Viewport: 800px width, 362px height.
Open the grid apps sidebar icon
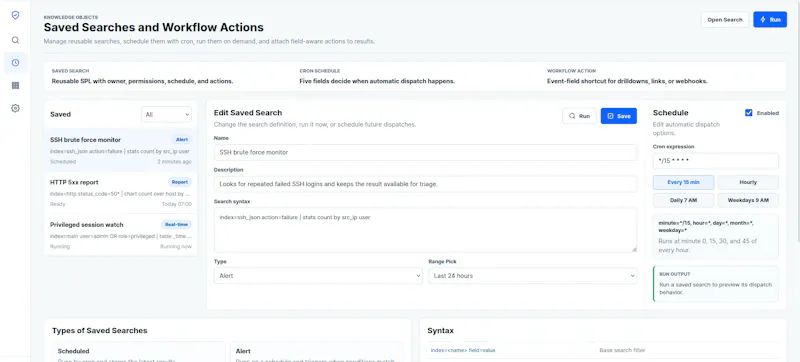pyautogui.click(x=15, y=86)
